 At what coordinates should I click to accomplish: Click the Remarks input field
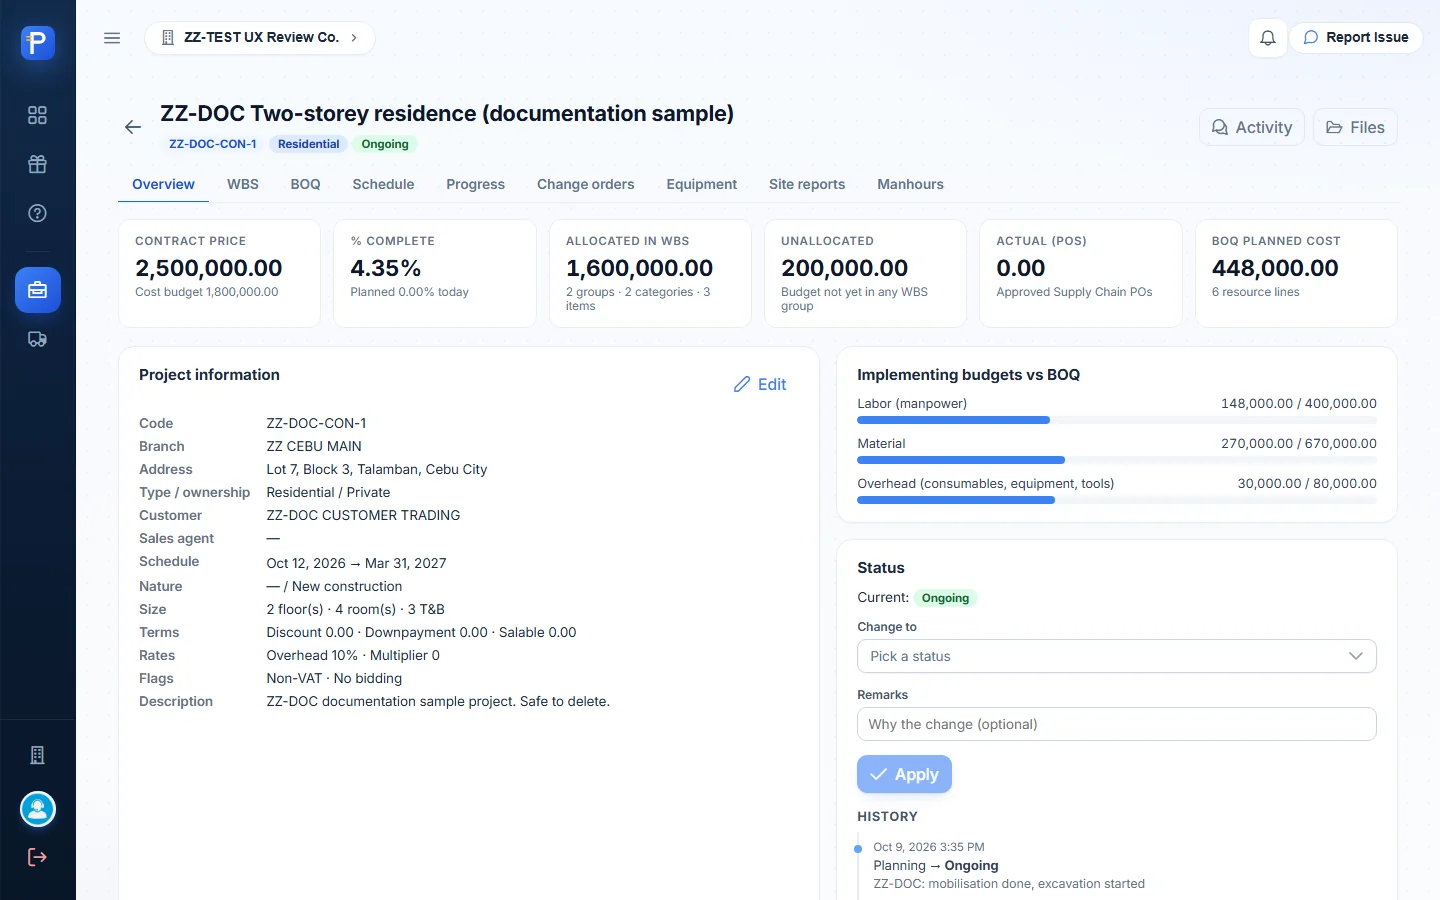pyautogui.click(x=1117, y=724)
